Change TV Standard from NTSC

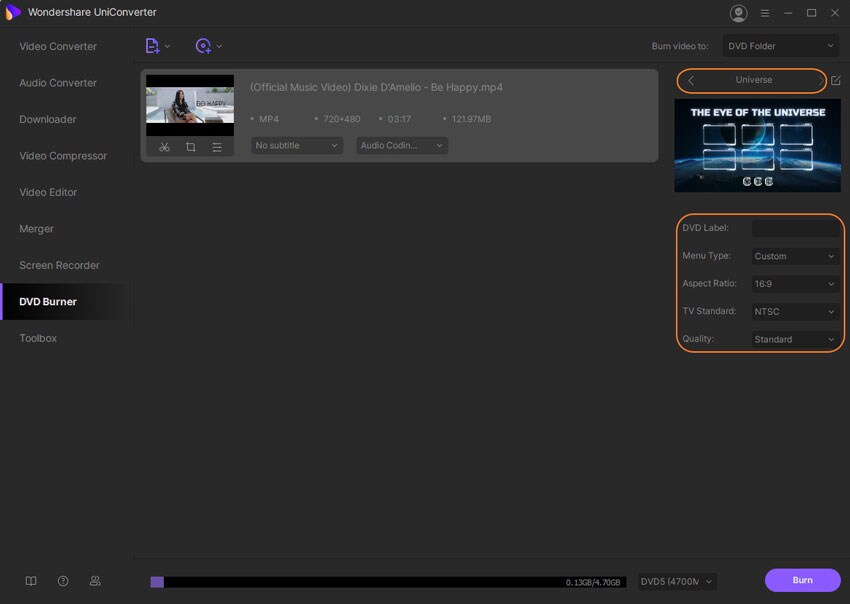[x=795, y=311]
